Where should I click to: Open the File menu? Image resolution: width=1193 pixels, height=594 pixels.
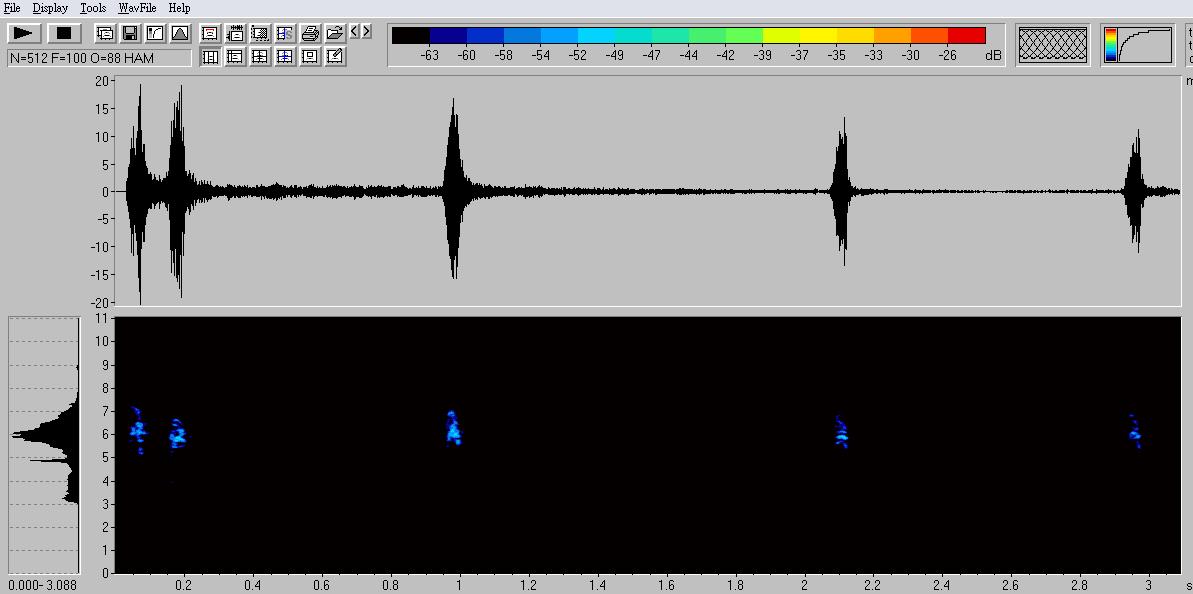coord(12,8)
